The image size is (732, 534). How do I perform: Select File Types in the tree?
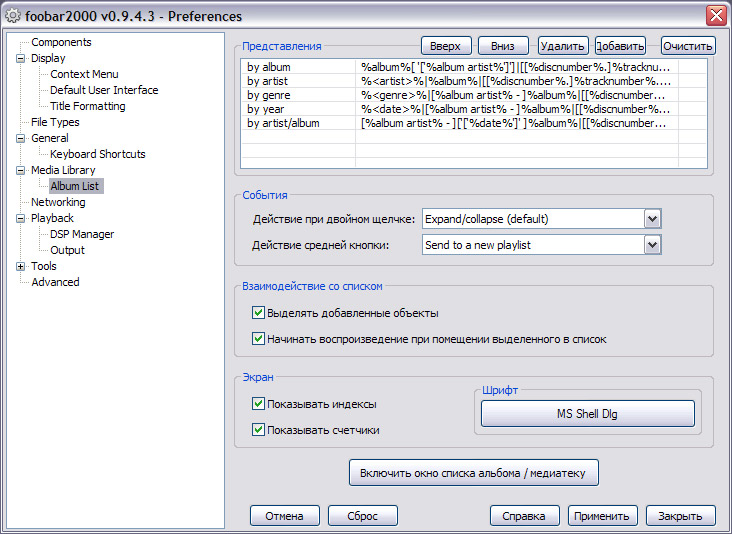point(55,122)
